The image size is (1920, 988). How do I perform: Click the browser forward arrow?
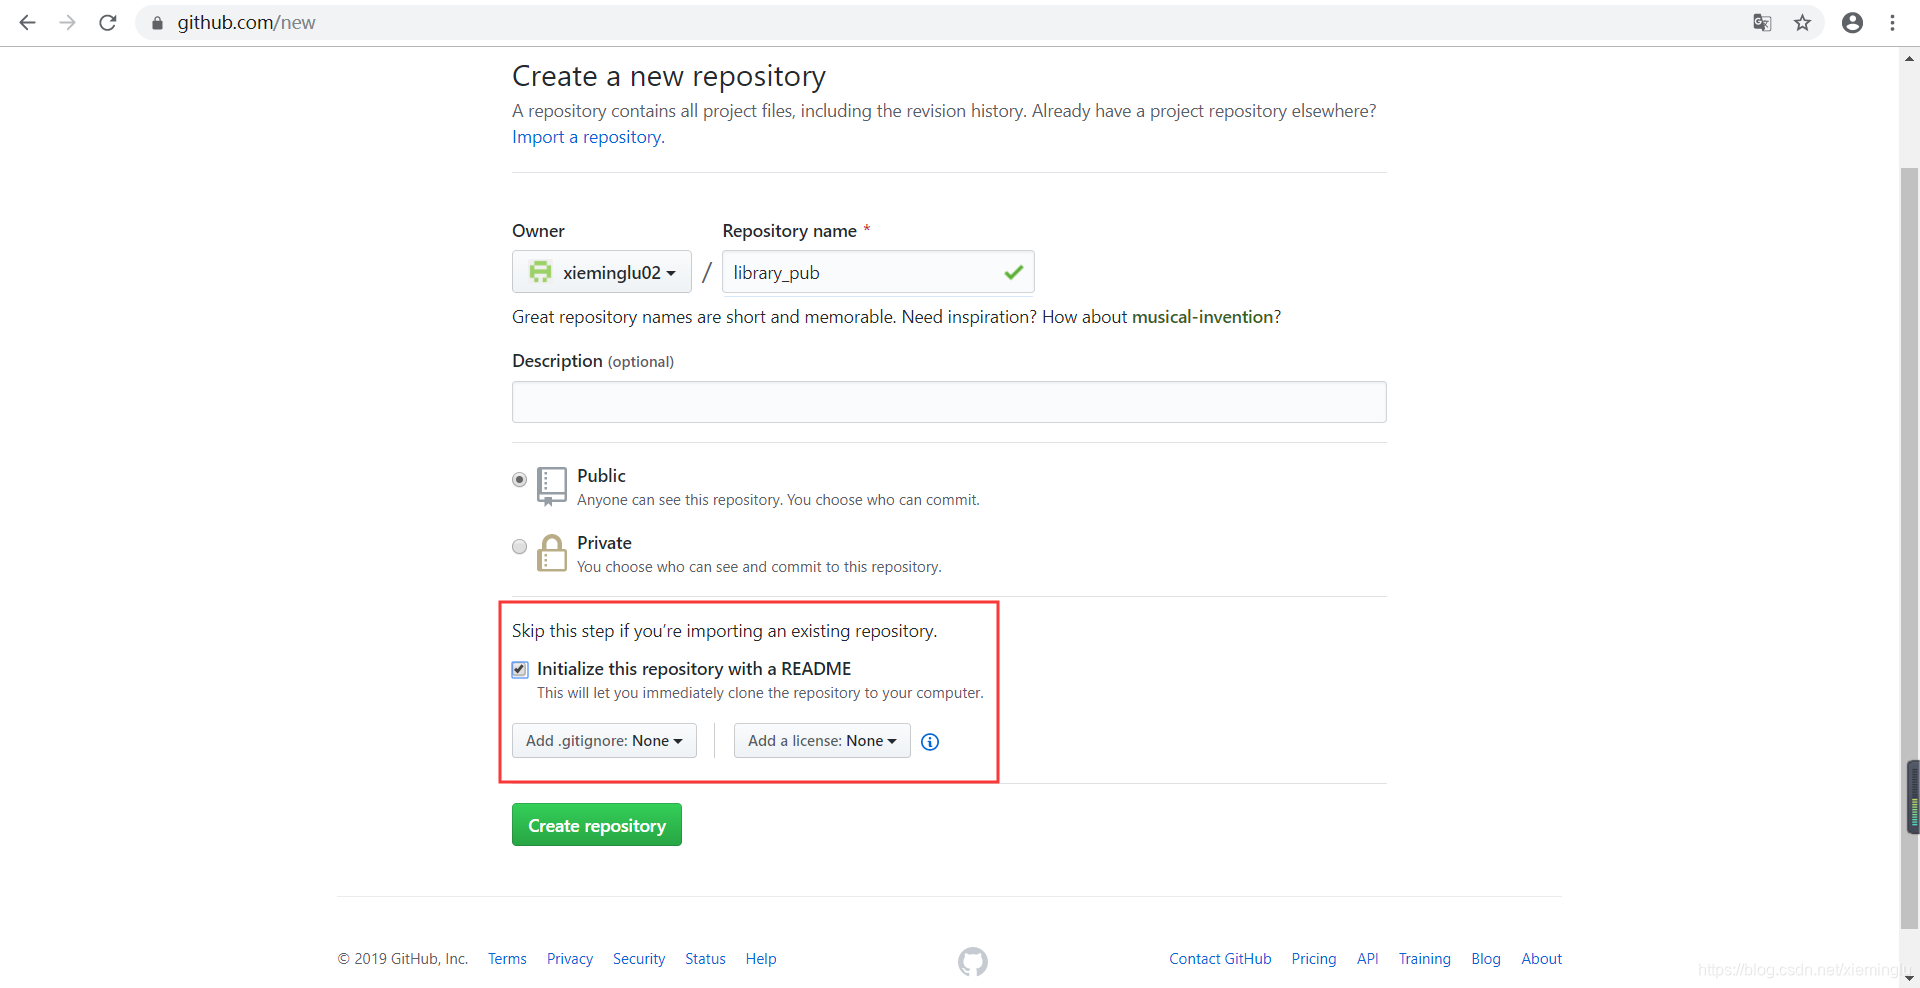pyautogui.click(x=67, y=22)
